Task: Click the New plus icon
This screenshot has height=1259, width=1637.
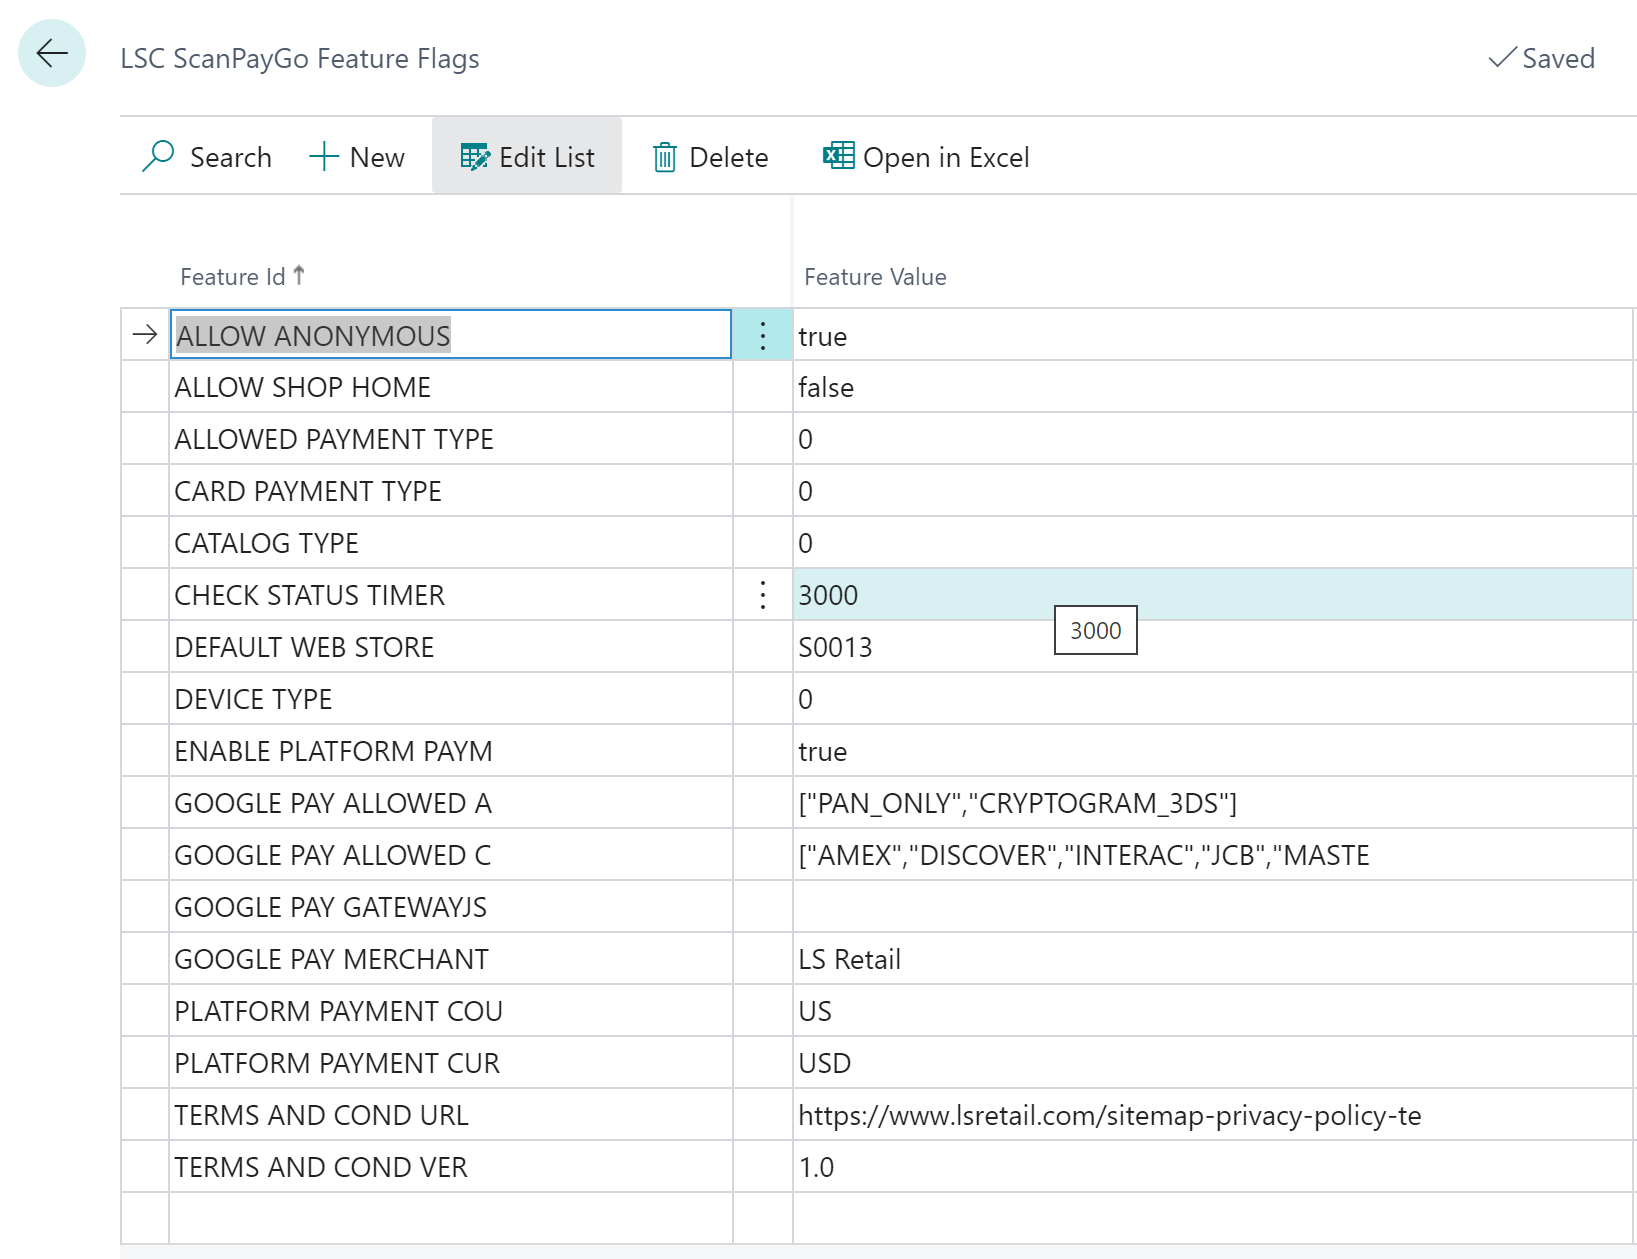Action: point(324,157)
